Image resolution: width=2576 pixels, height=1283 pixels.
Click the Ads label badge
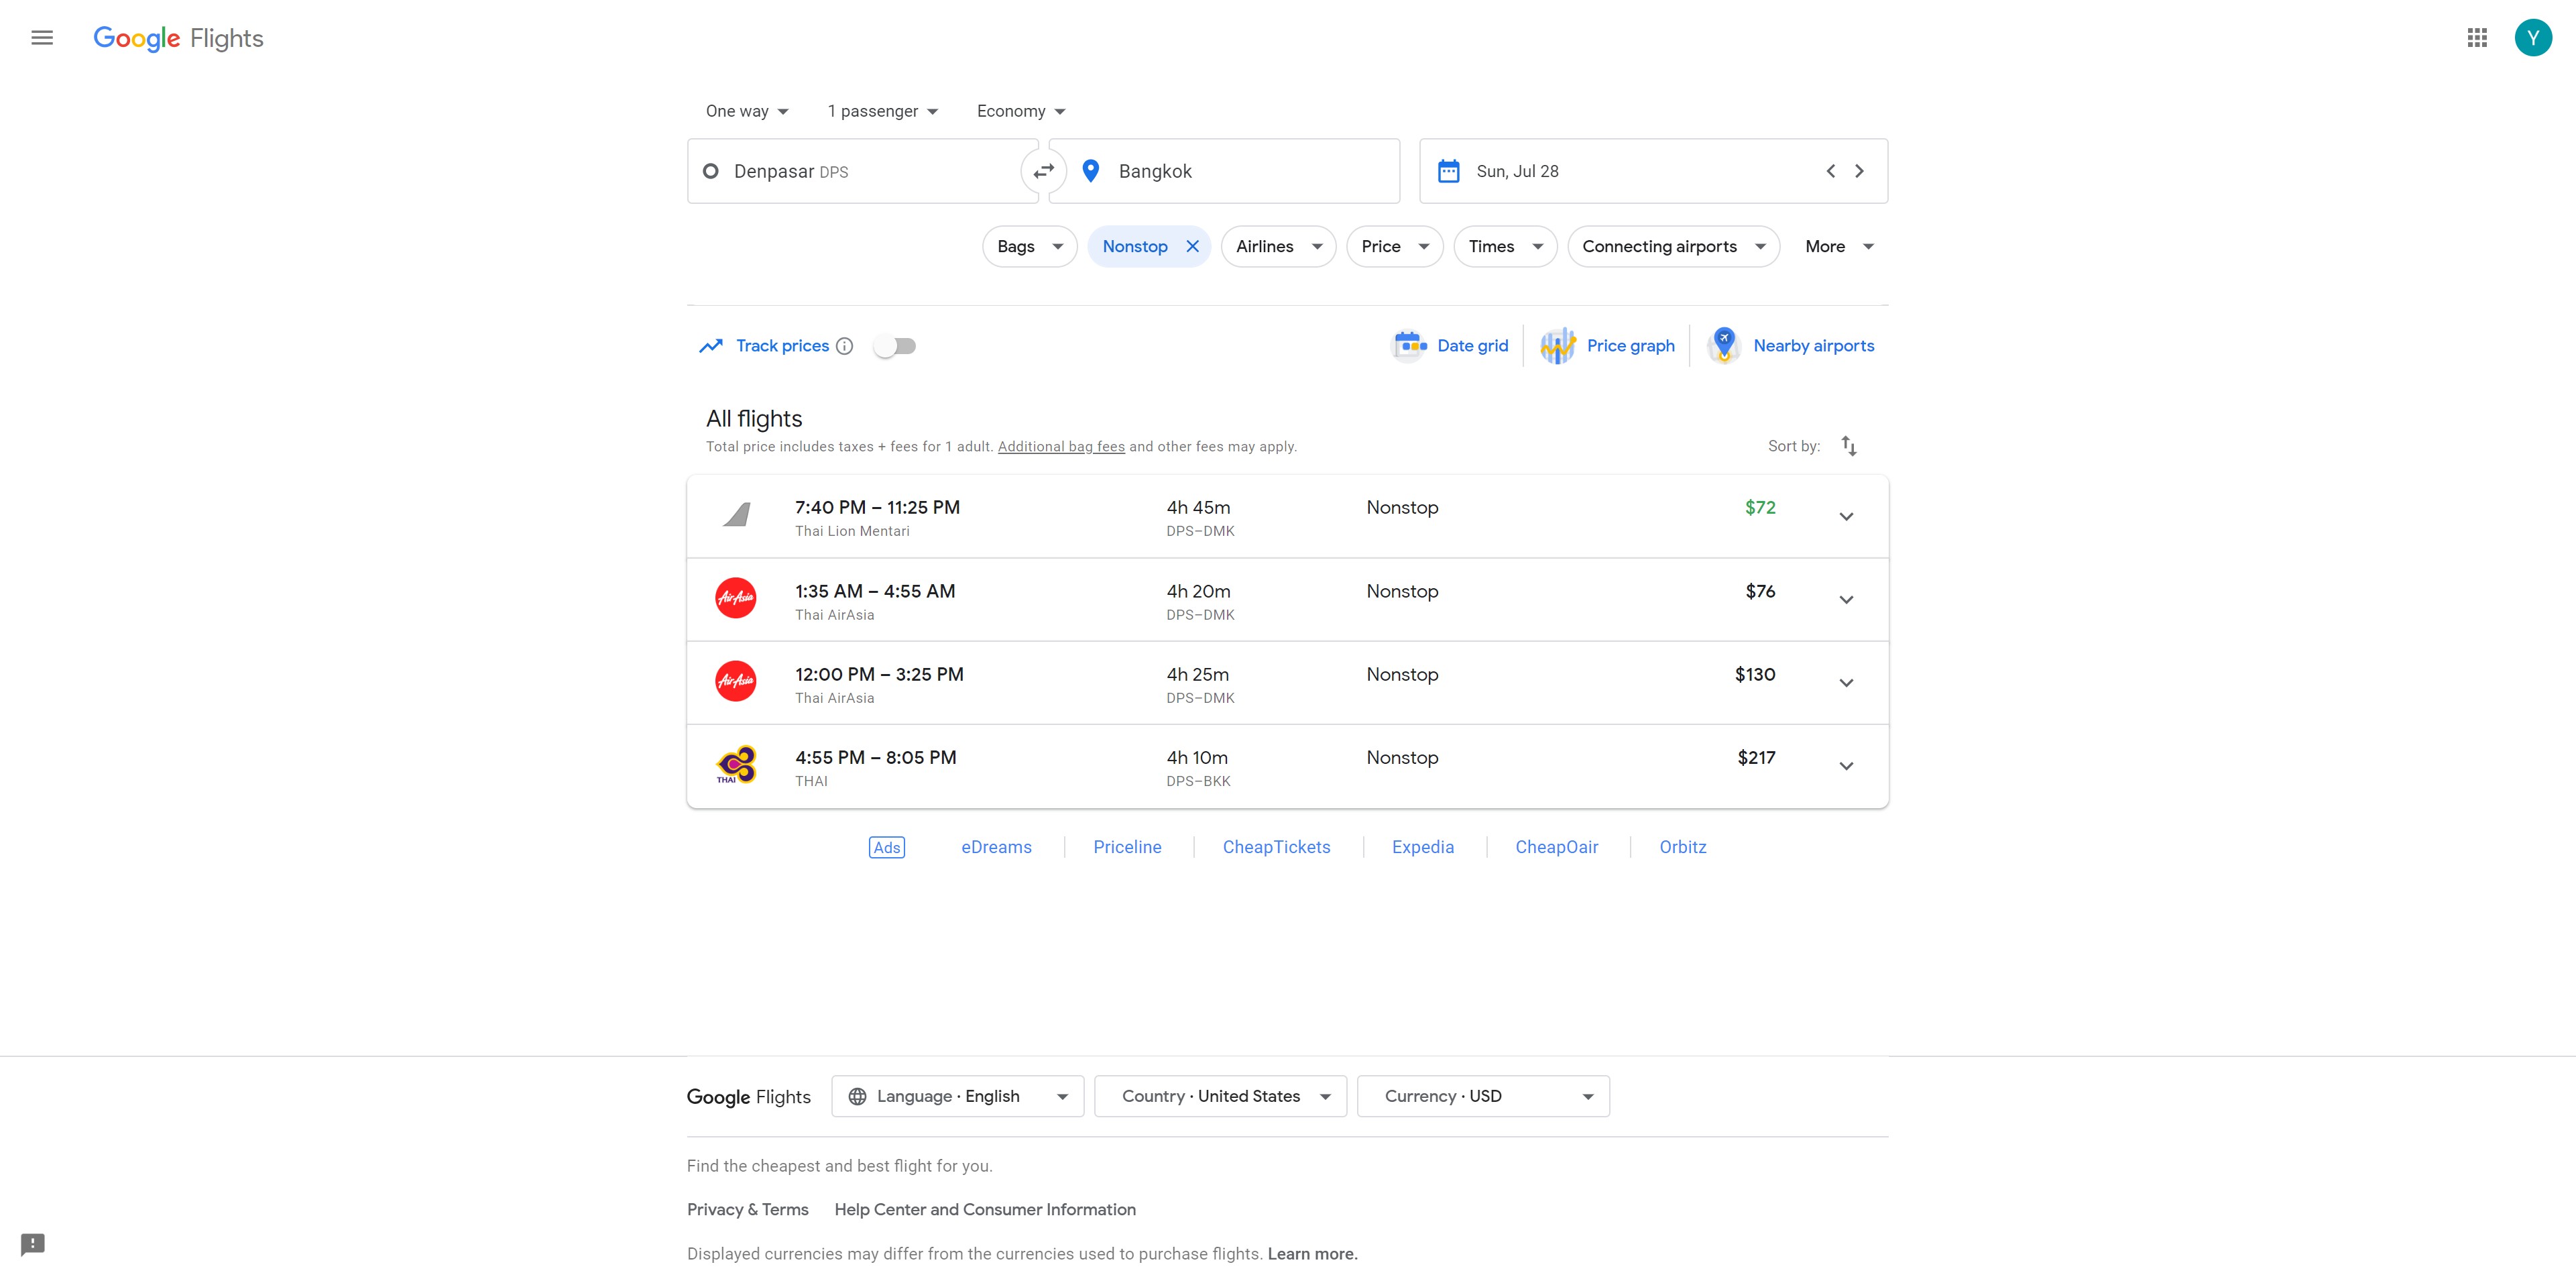(886, 847)
